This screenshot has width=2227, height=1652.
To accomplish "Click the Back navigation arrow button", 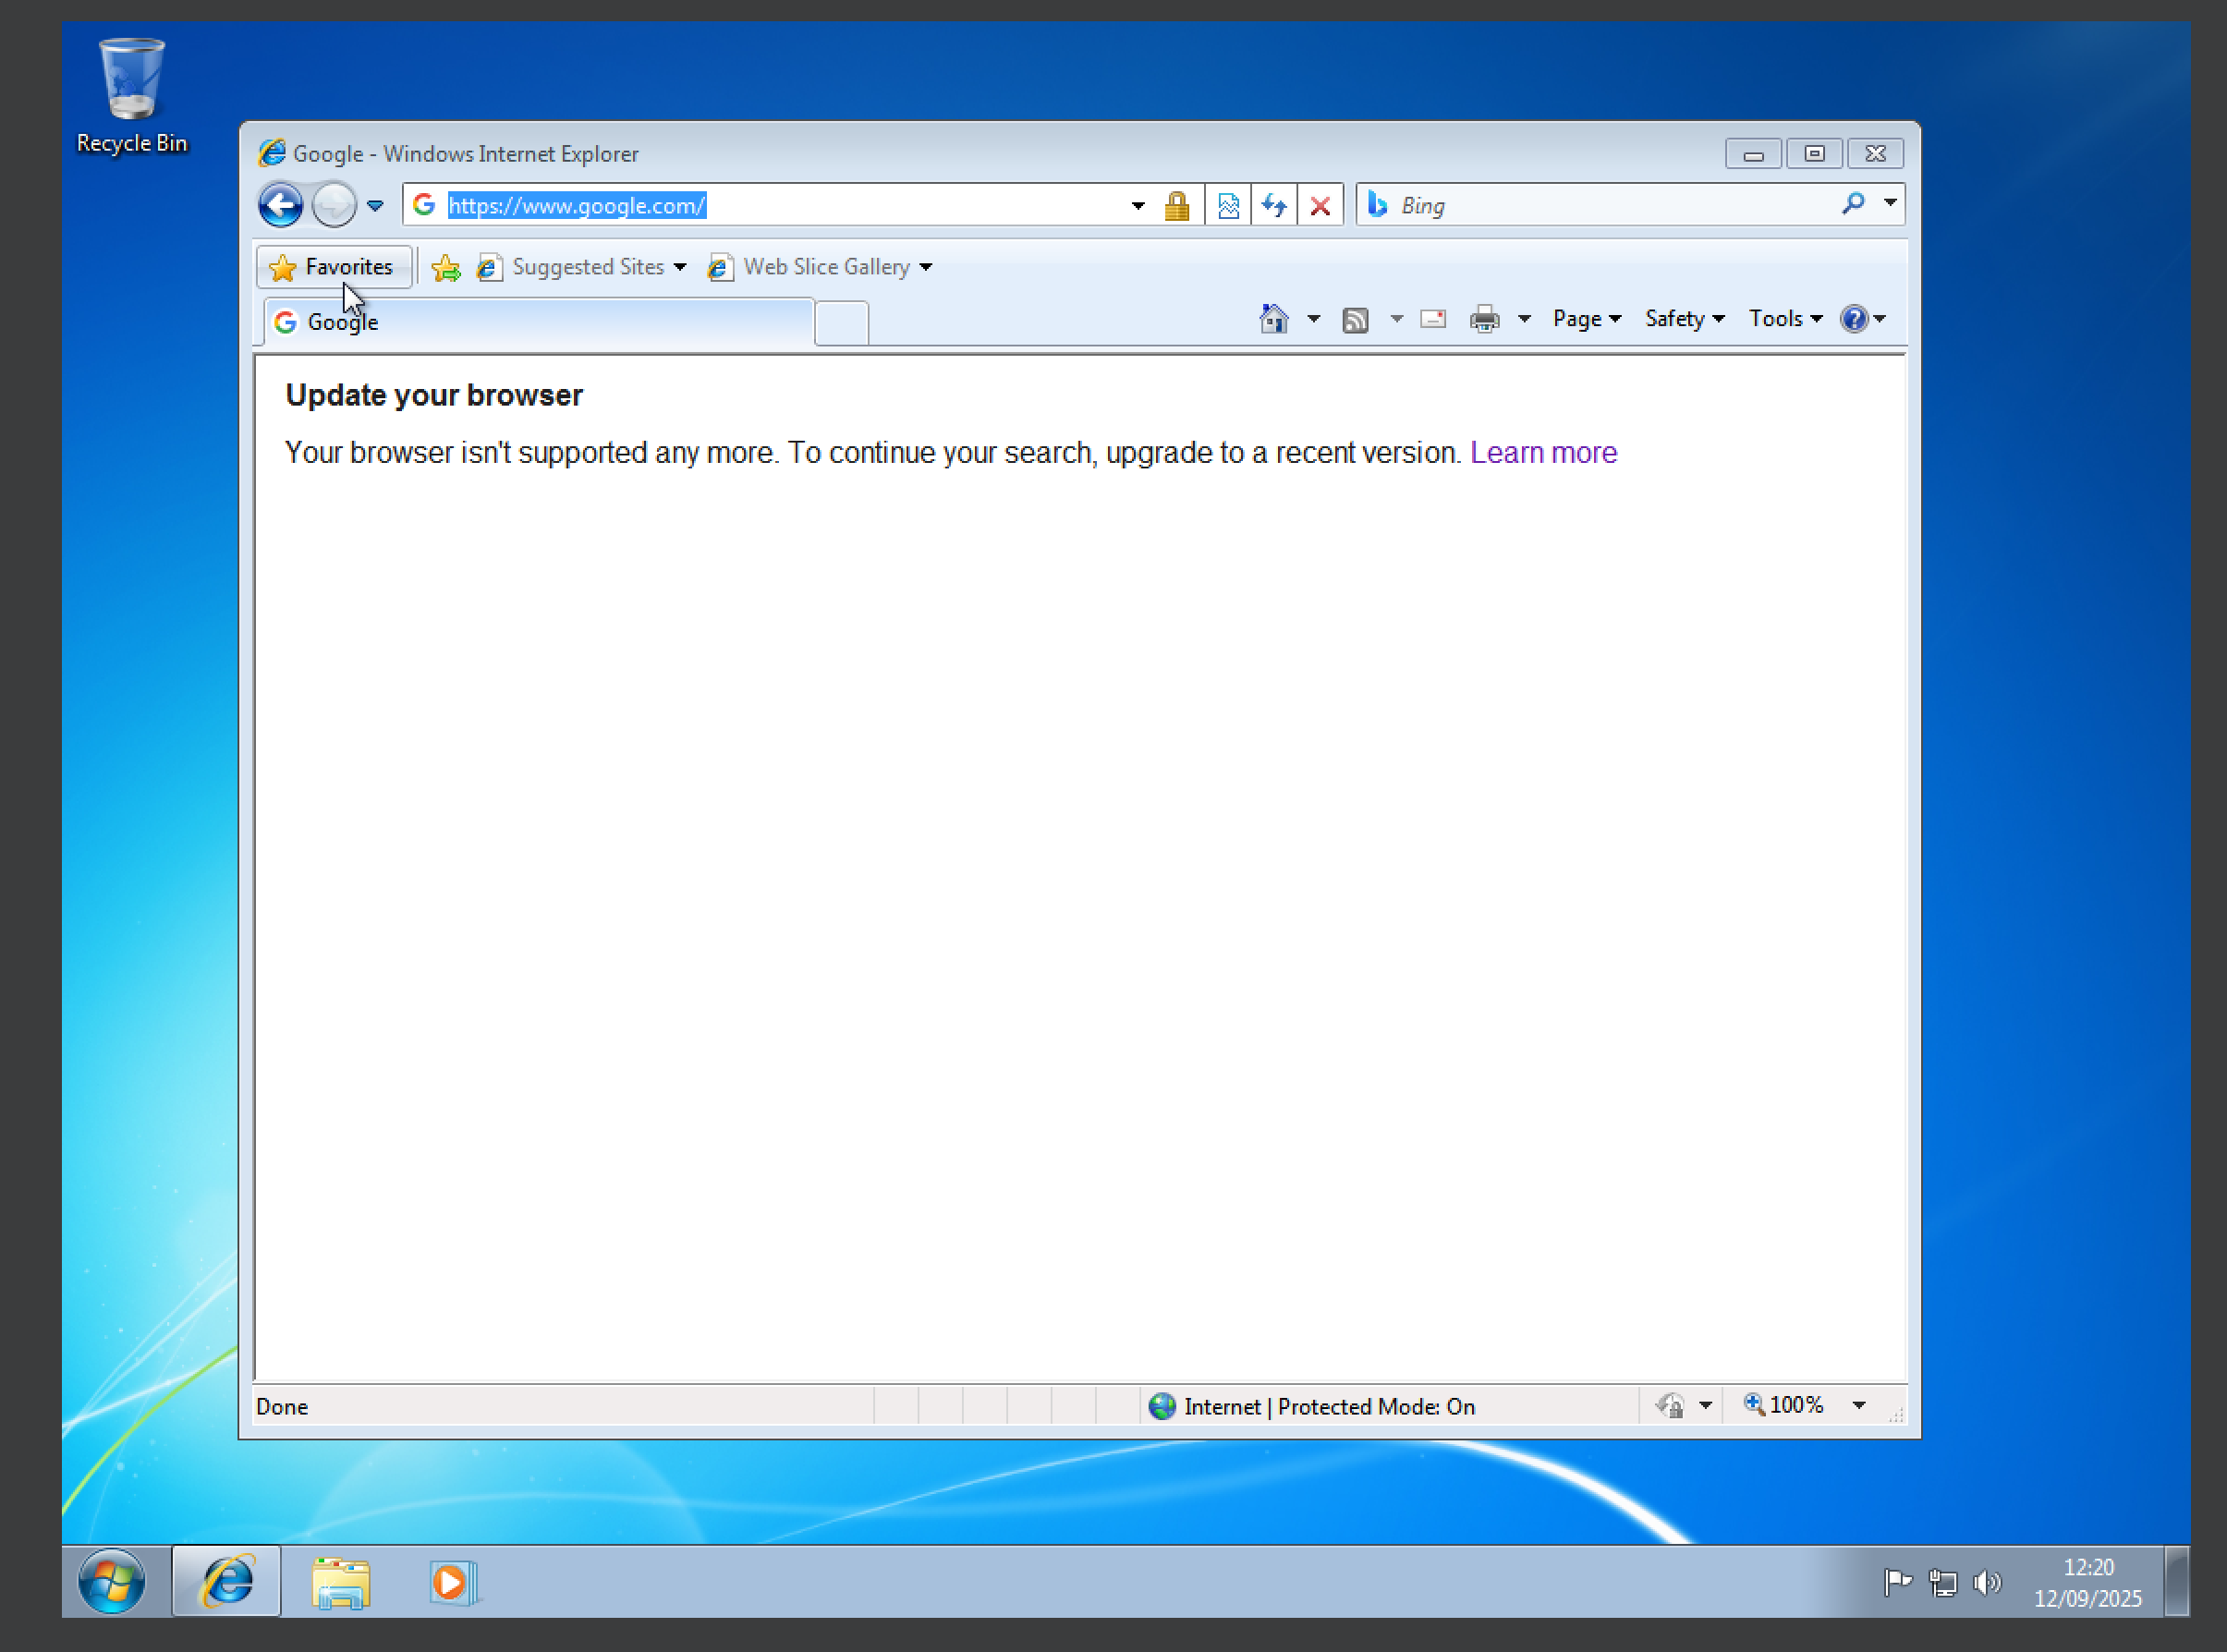I will click(x=280, y=205).
